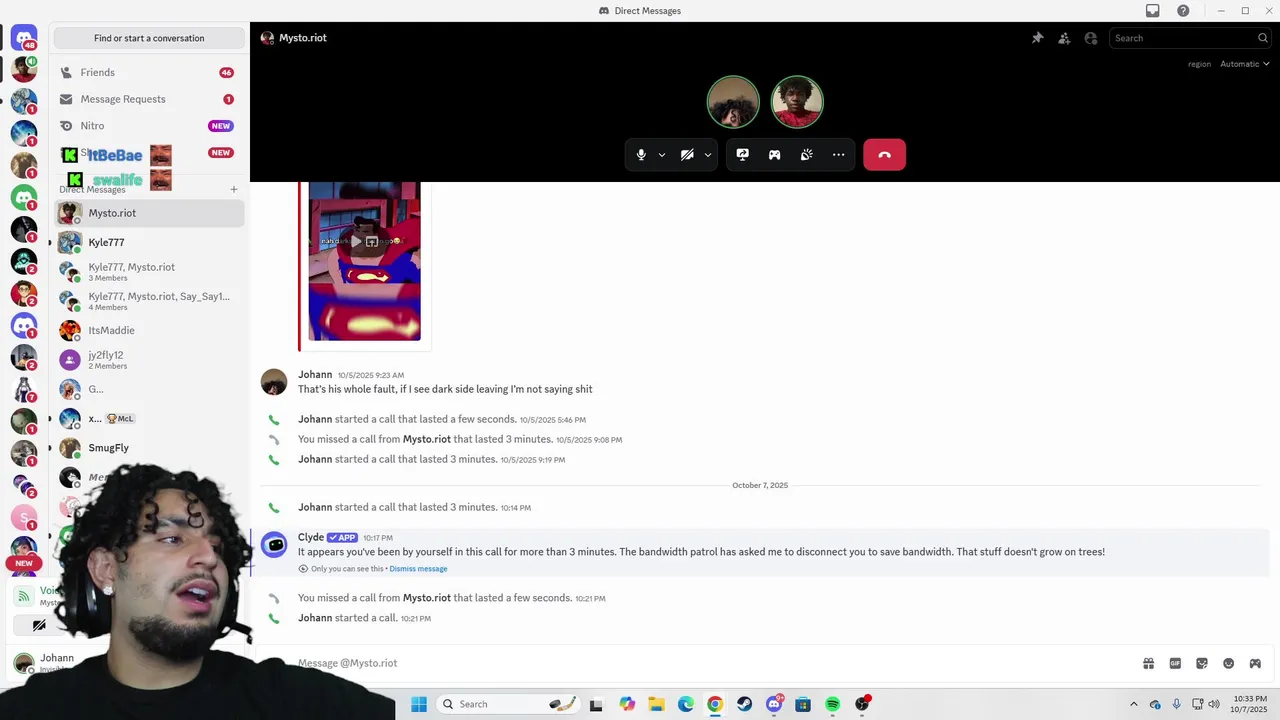Show hidden system tray icons chevron
The height and width of the screenshot is (720, 1280).
(1133, 704)
